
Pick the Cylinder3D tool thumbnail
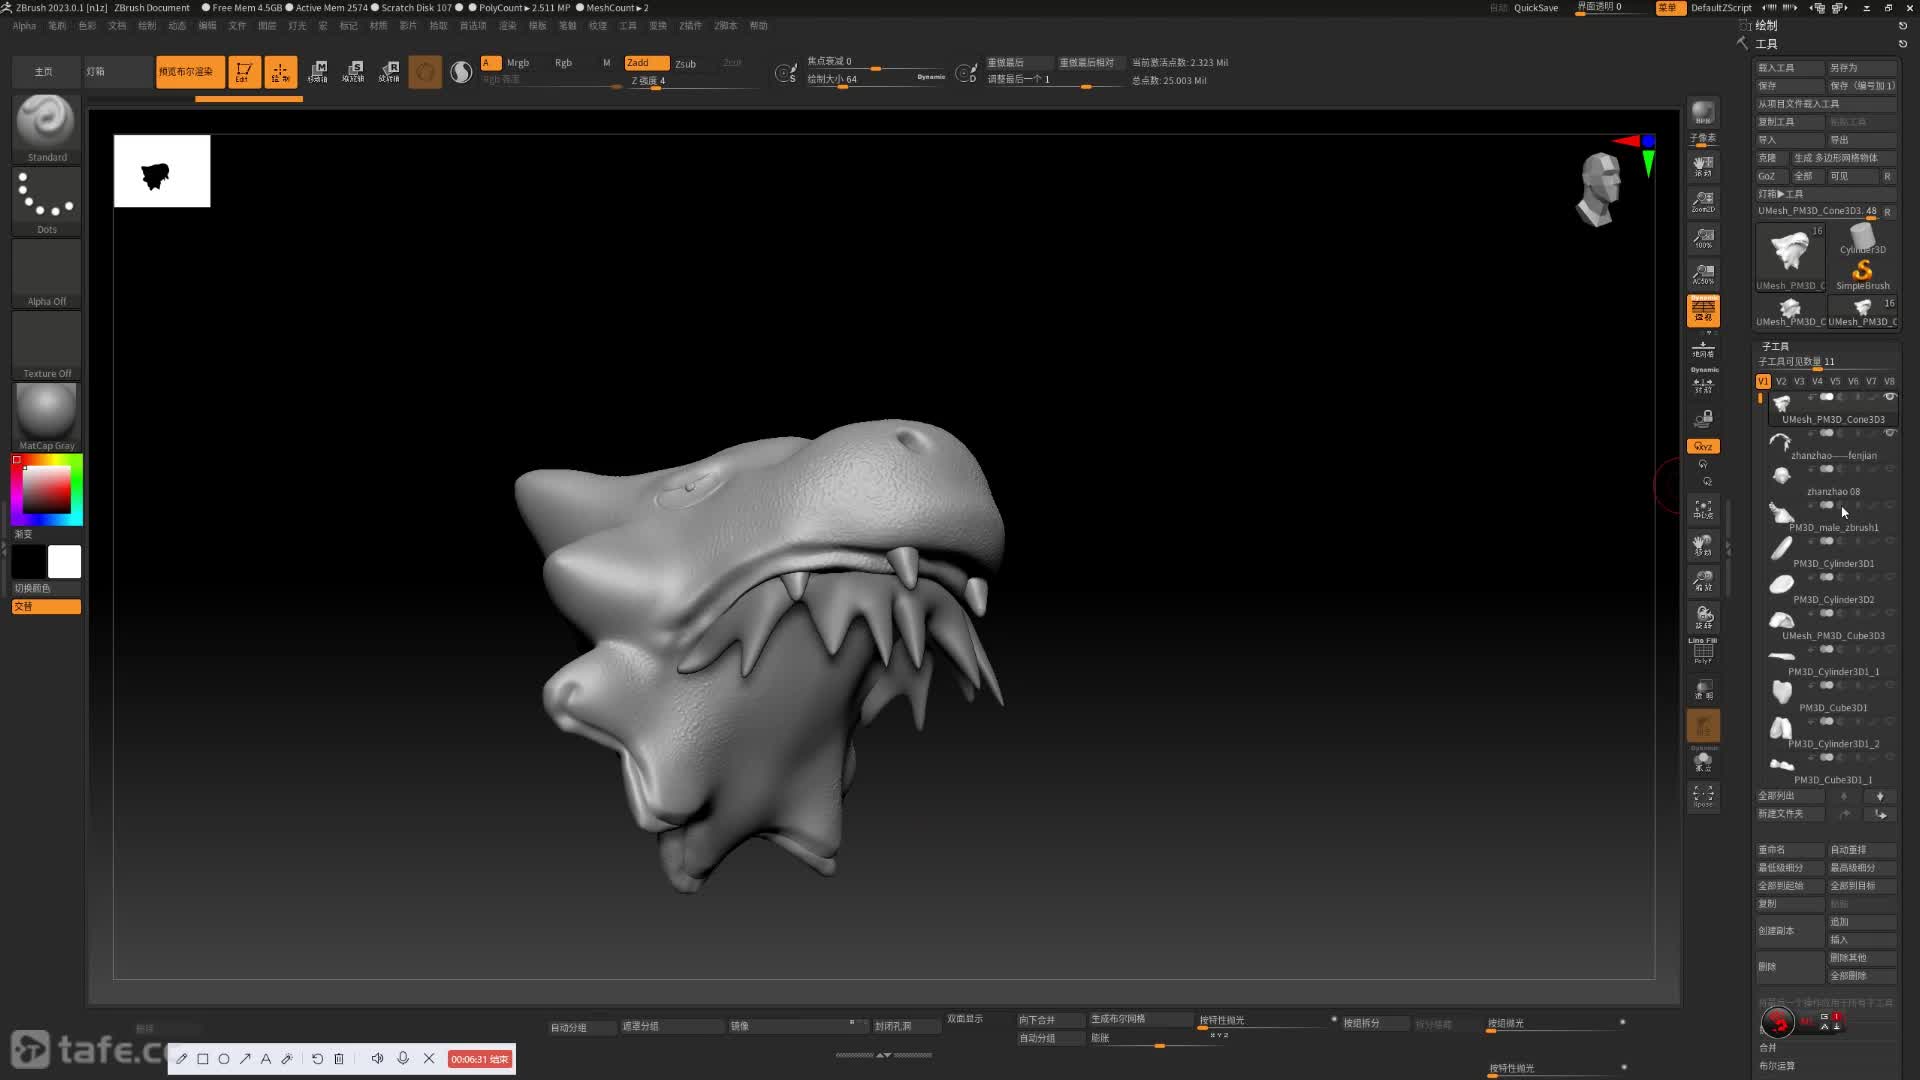pyautogui.click(x=1862, y=240)
